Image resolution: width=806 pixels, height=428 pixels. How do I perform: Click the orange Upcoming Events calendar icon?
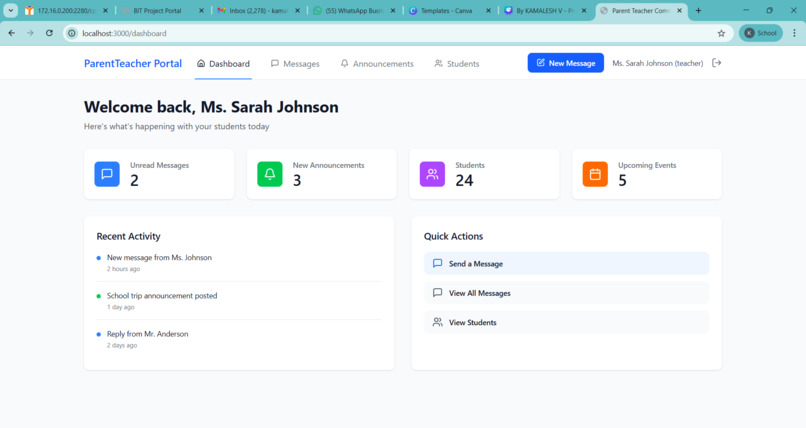pyautogui.click(x=595, y=174)
